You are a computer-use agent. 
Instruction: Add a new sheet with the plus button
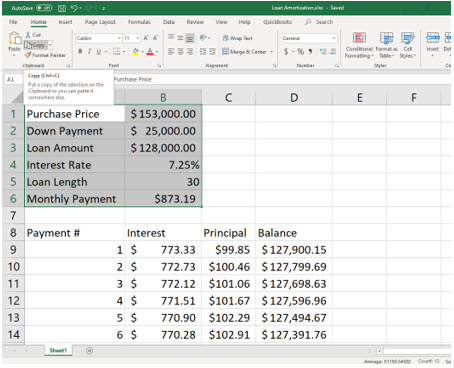[x=89, y=351]
